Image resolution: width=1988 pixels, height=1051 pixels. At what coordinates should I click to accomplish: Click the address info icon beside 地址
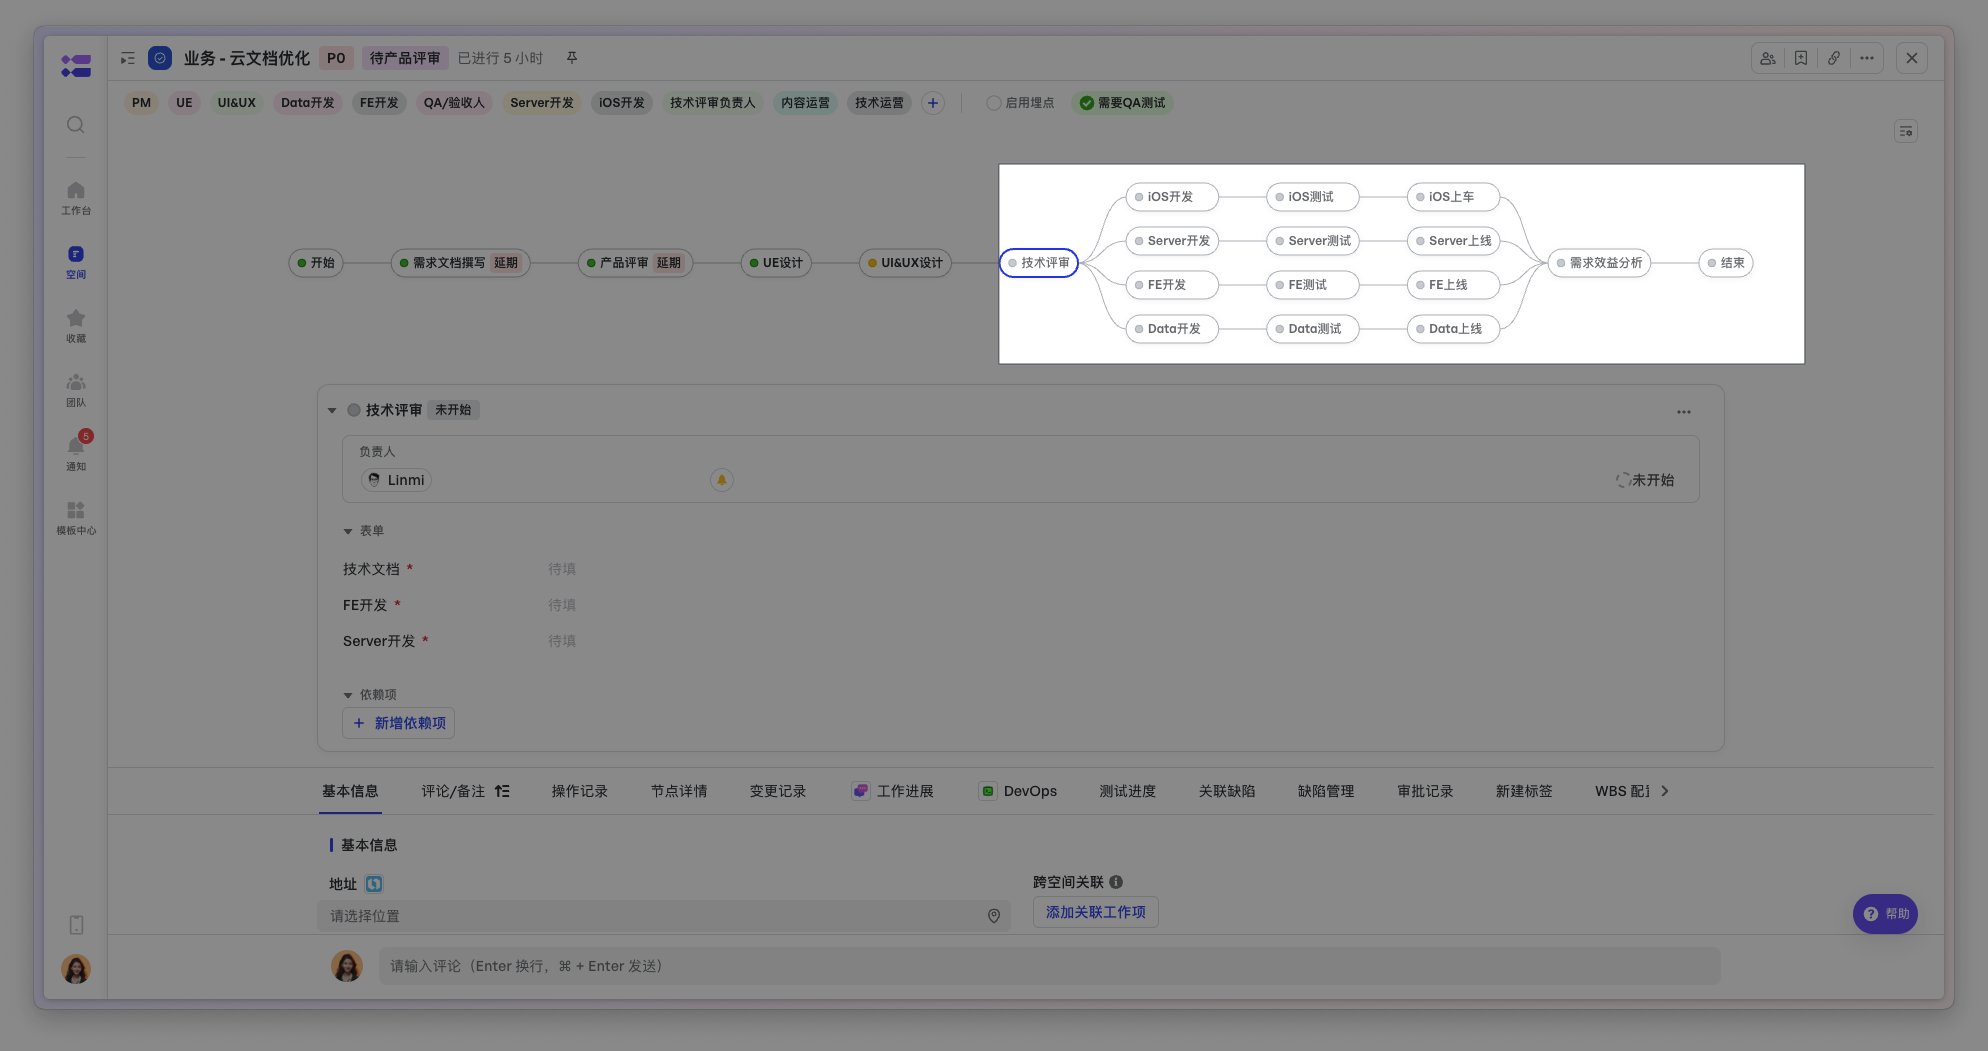coord(374,884)
